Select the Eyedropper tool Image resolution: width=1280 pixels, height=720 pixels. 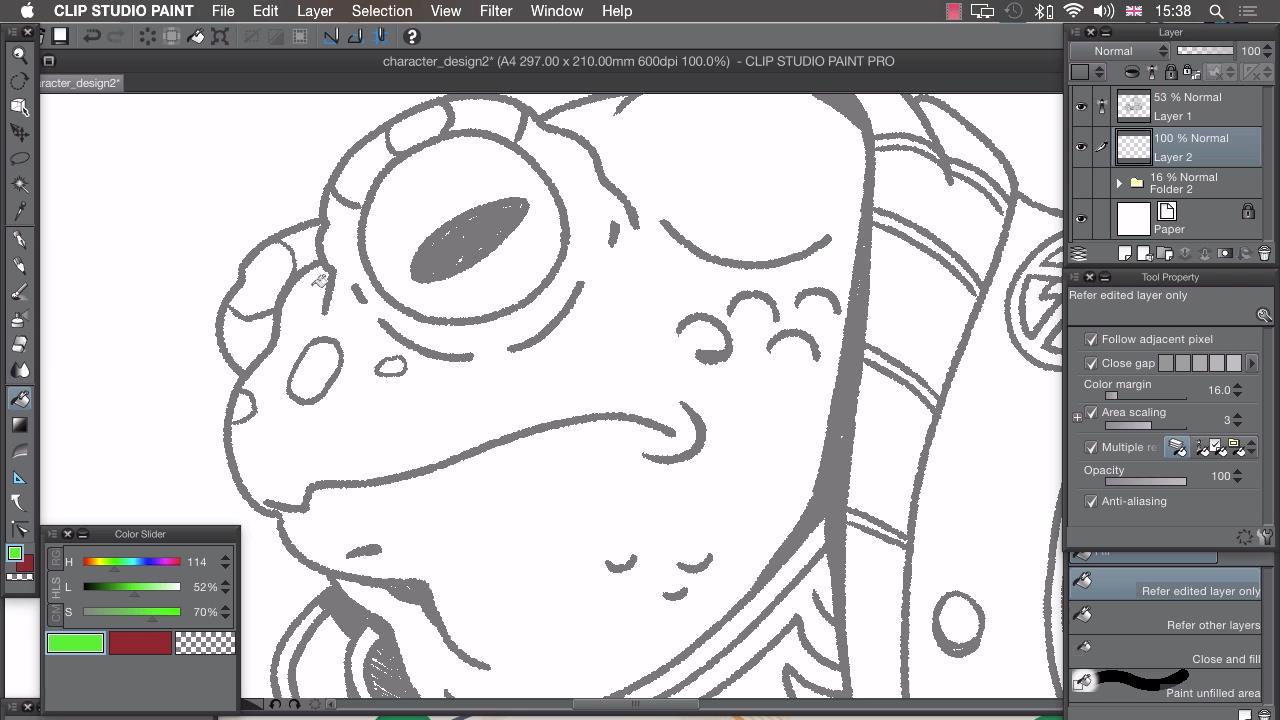pyautogui.click(x=19, y=211)
